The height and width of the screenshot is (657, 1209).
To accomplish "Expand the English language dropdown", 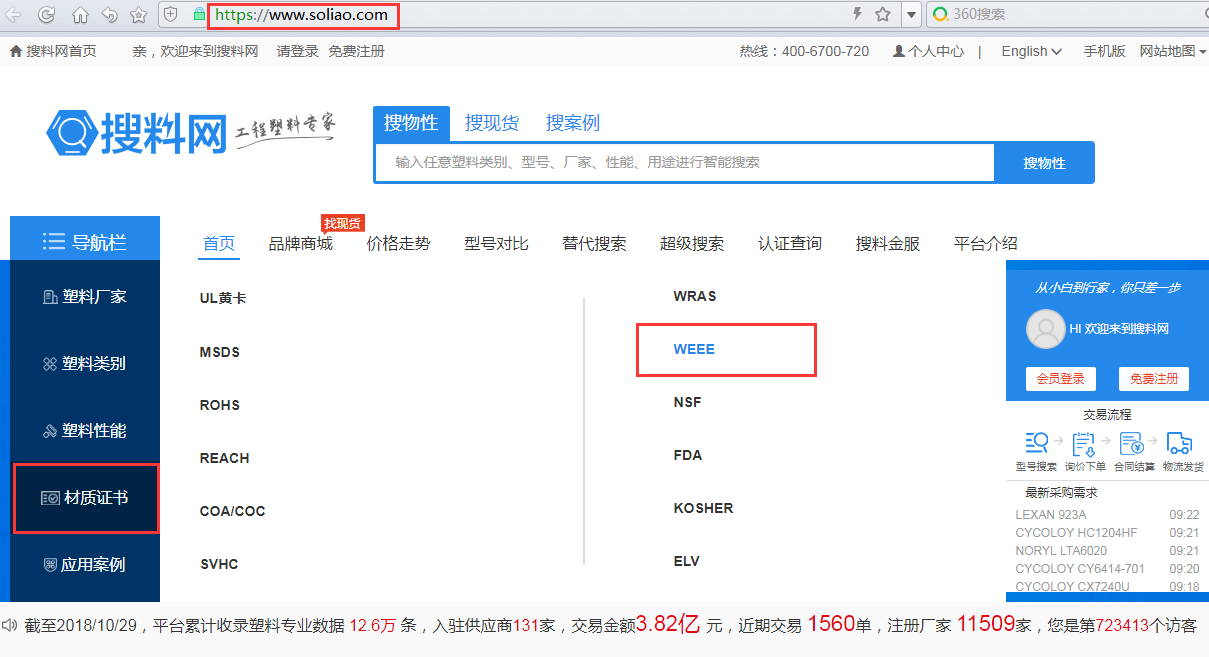I will click(1031, 51).
